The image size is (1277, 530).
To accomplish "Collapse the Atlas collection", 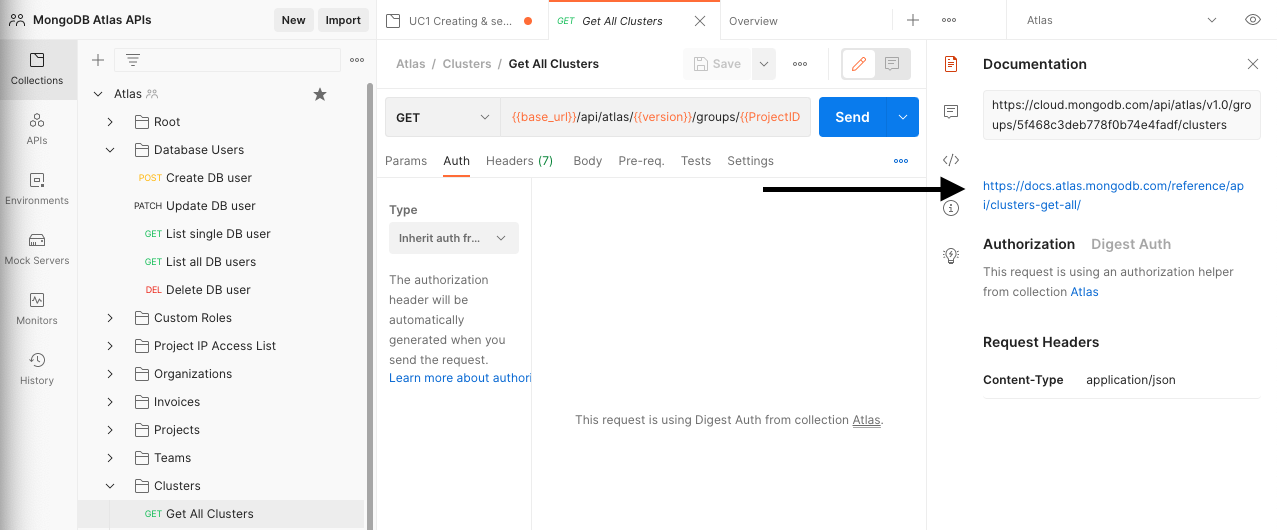I will point(97,94).
